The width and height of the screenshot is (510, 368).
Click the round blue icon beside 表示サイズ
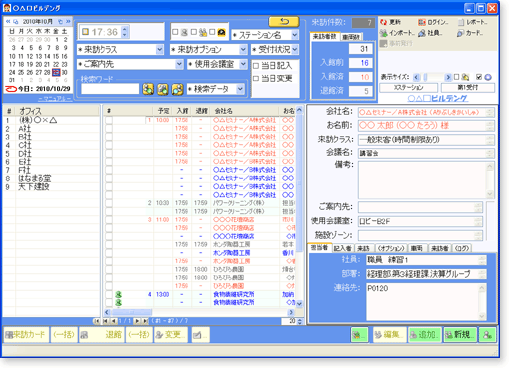tap(488, 77)
